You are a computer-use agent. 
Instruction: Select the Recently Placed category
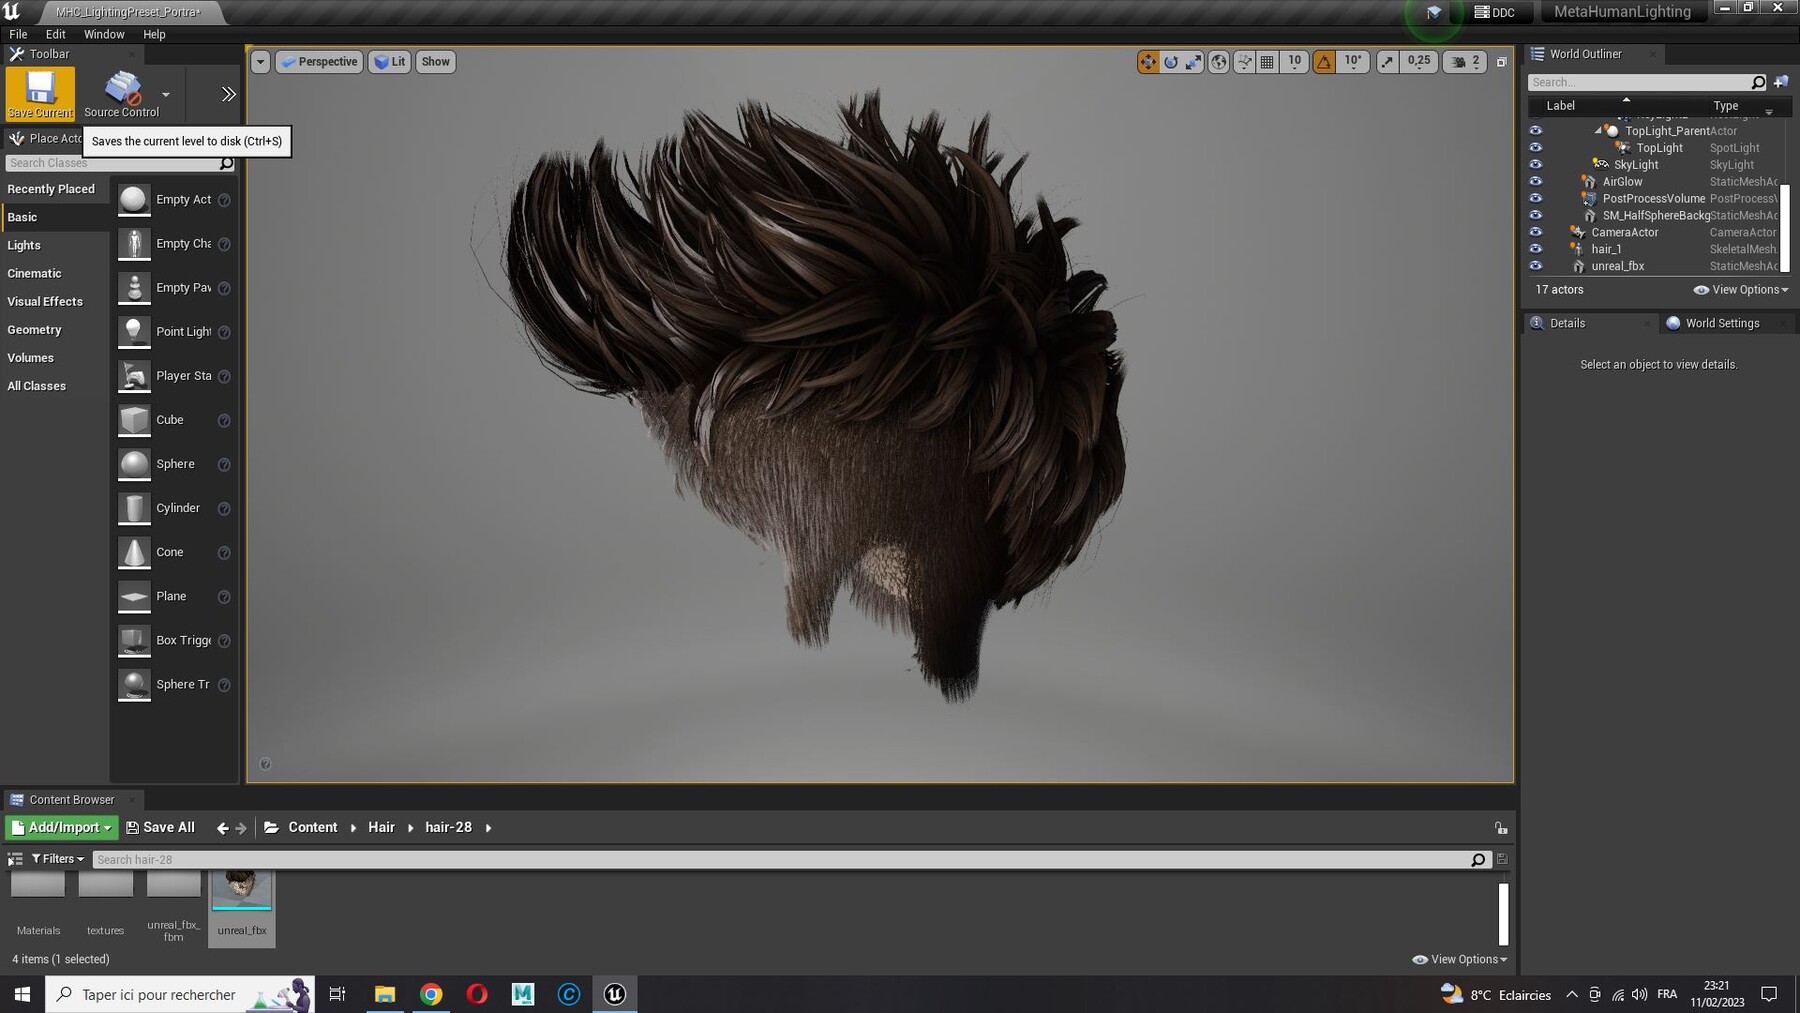click(x=54, y=189)
